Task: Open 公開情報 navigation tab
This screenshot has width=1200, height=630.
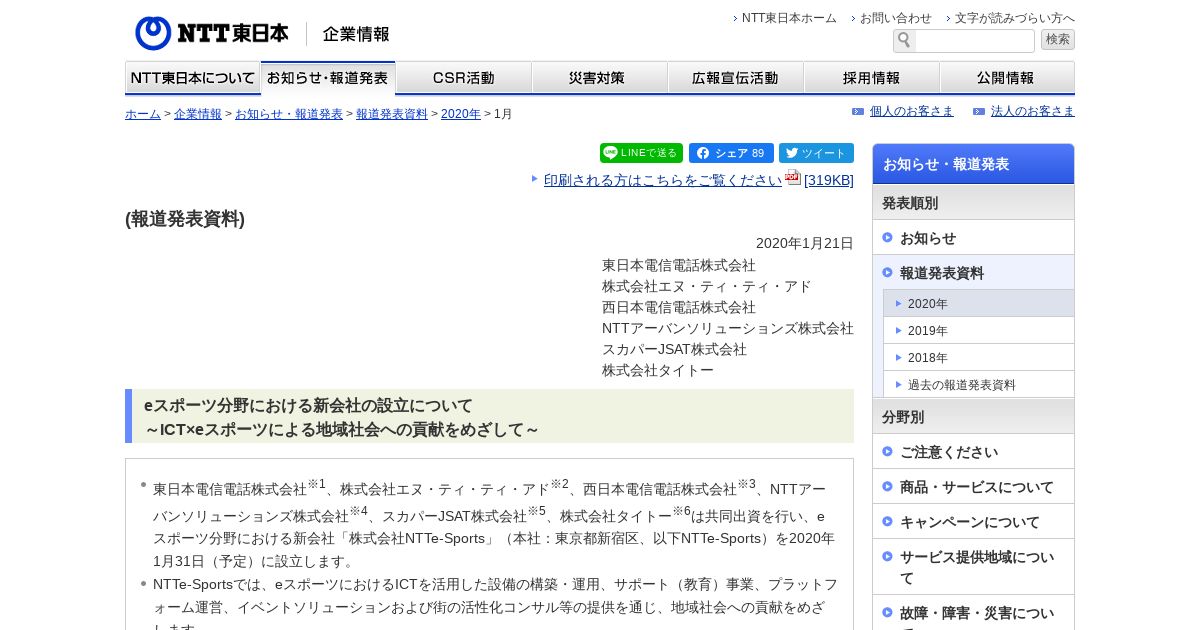Action: (x=1007, y=77)
